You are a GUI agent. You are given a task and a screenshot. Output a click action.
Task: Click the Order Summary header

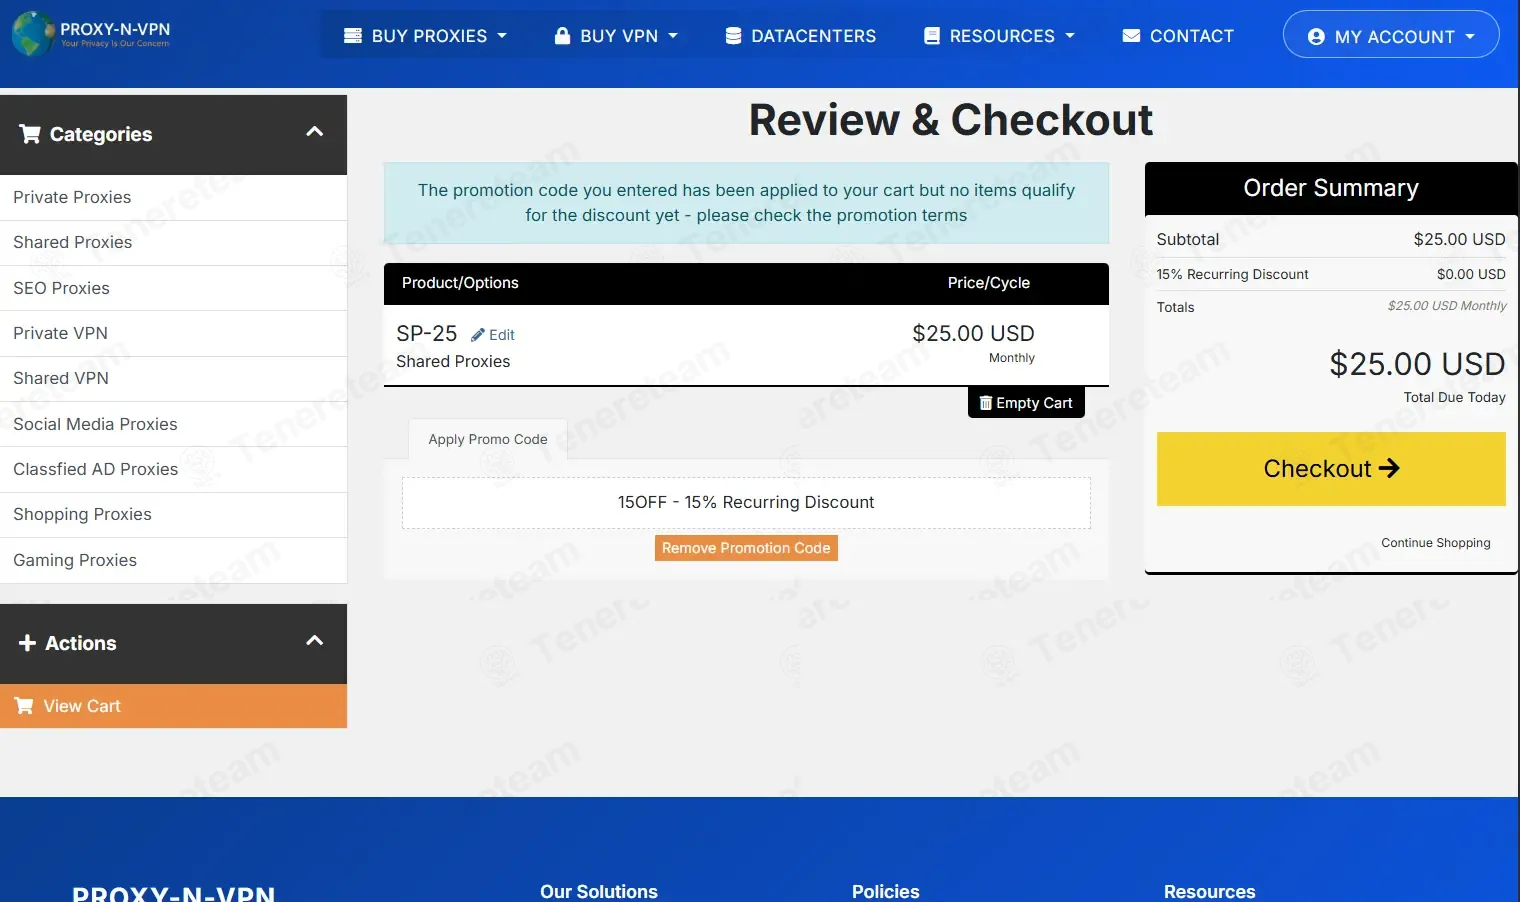click(x=1331, y=188)
